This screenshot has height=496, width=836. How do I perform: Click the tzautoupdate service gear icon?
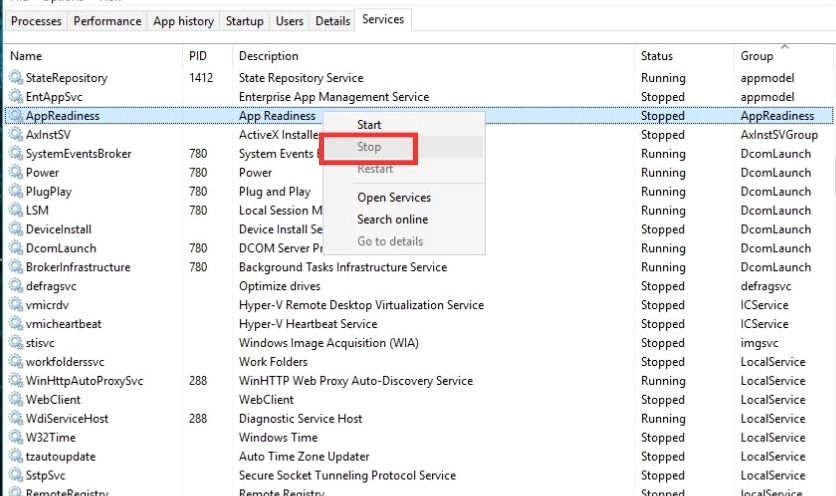[x=16, y=456]
